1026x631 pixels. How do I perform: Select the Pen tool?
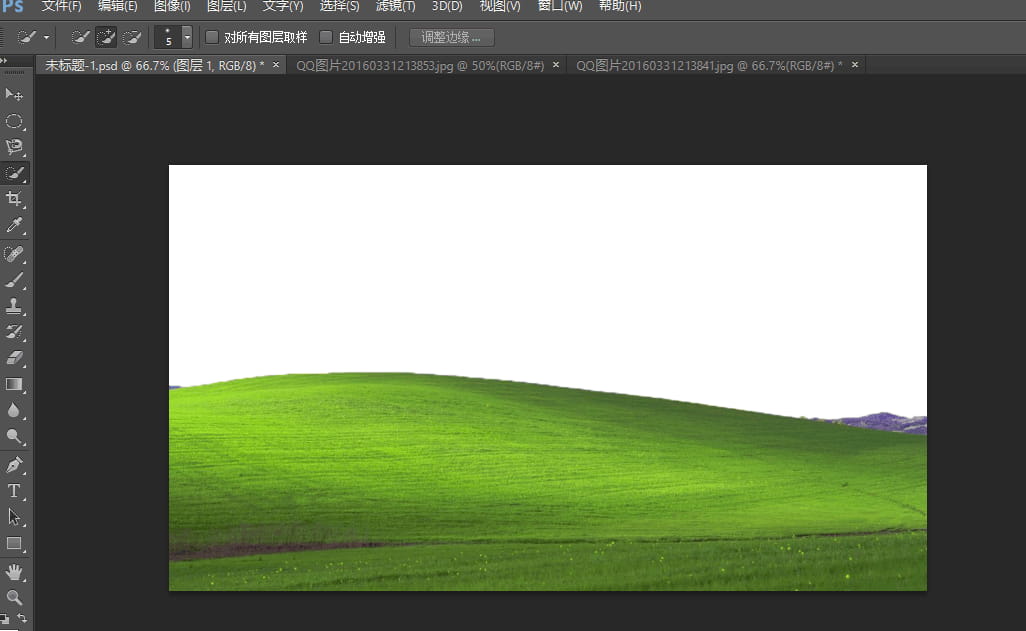click(14, 465)
